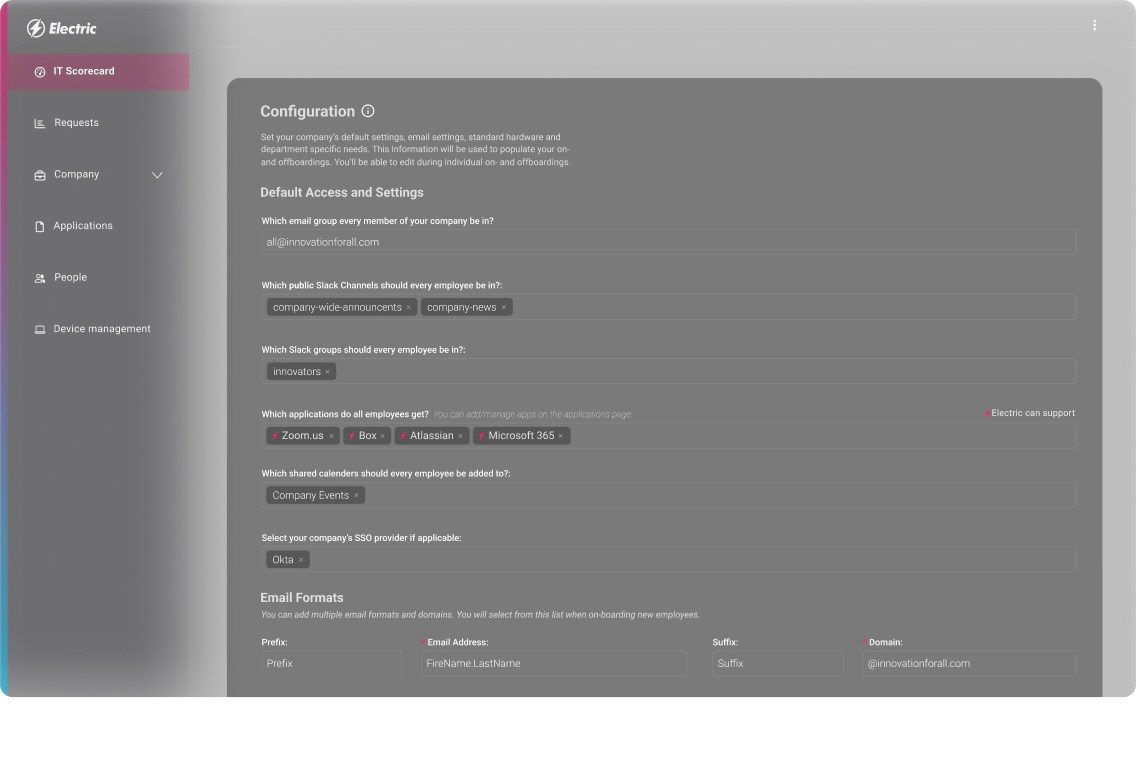
Task: Select Device management in the sidebar
Action: pos(102,328)
